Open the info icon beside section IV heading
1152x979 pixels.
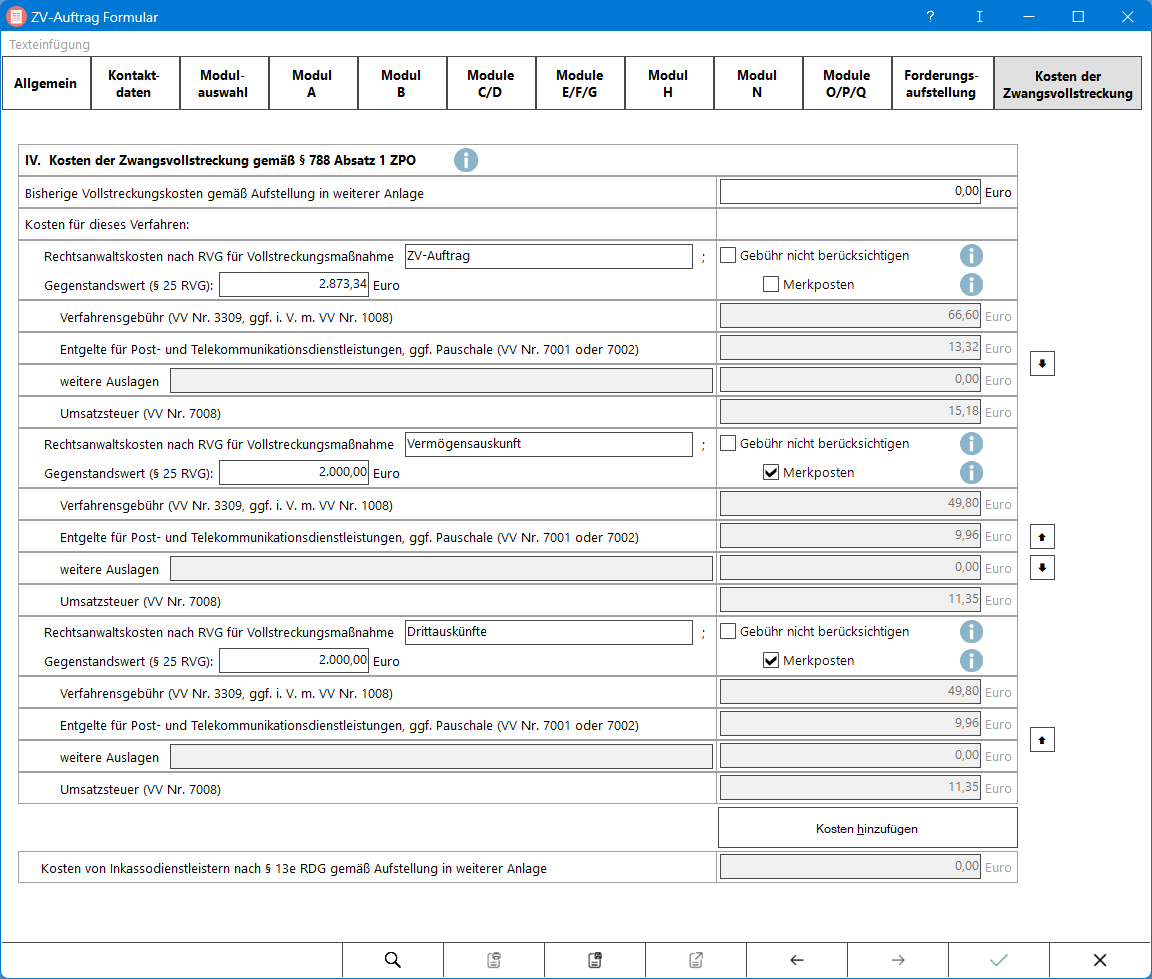click(465, 160)
